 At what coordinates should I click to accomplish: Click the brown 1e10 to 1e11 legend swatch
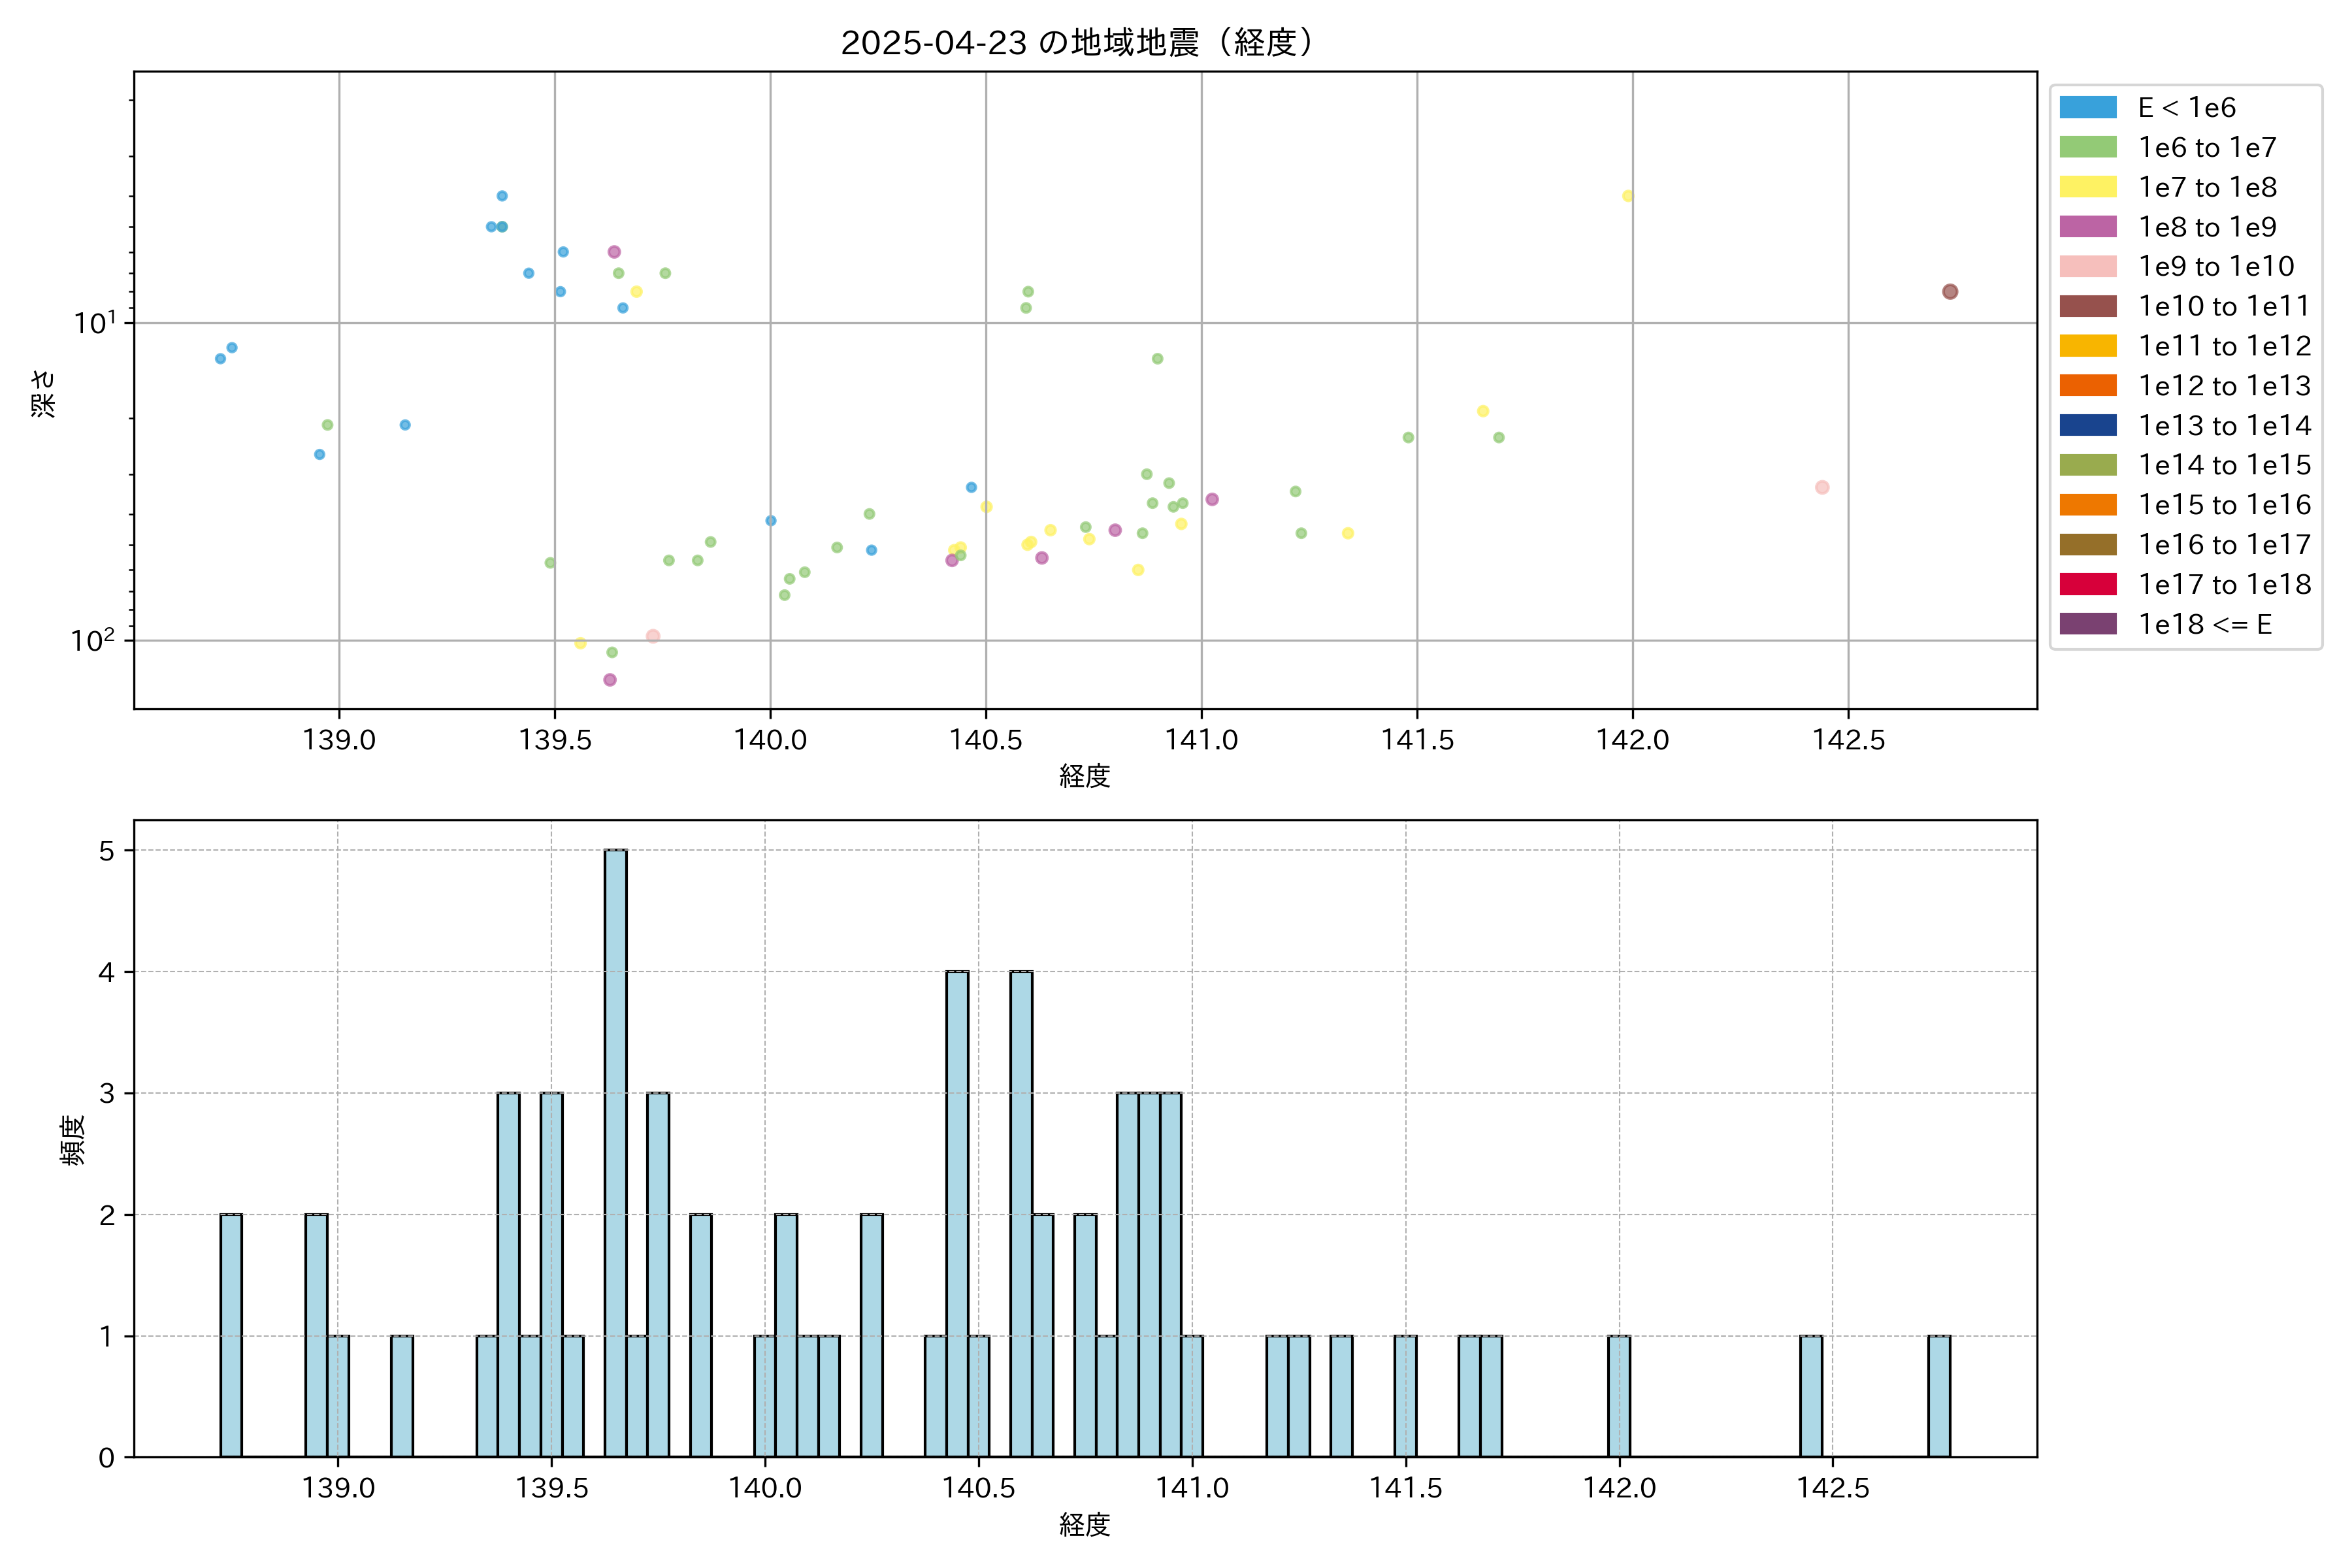point(2087,306)
